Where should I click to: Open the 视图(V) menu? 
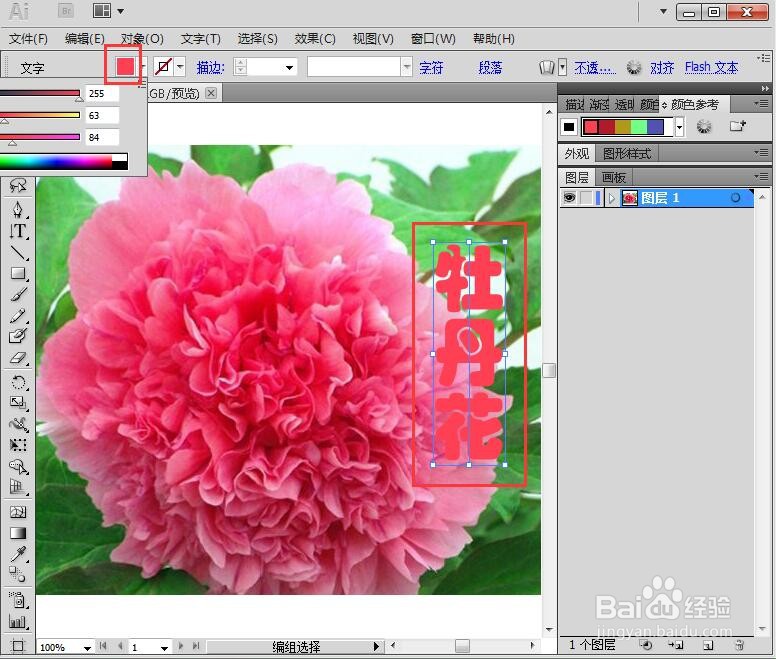click(x=373, y=39)
